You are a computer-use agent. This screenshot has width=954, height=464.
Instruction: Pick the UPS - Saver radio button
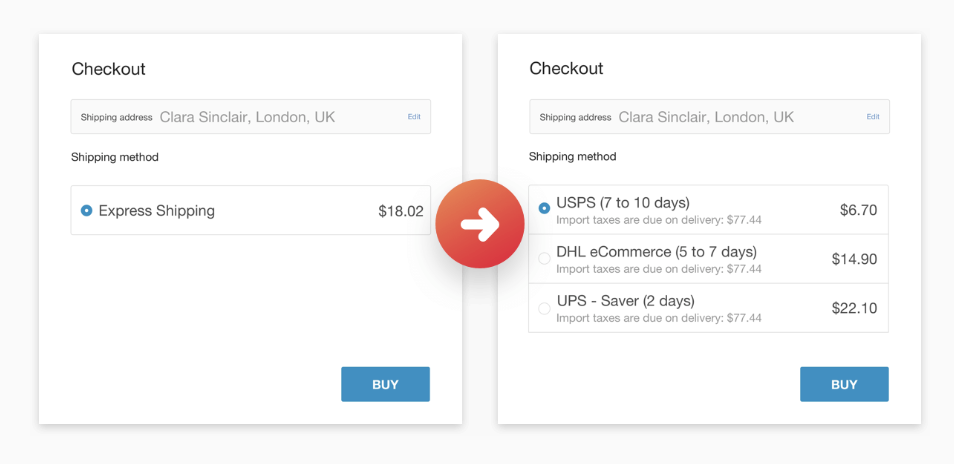click(544, 308)
